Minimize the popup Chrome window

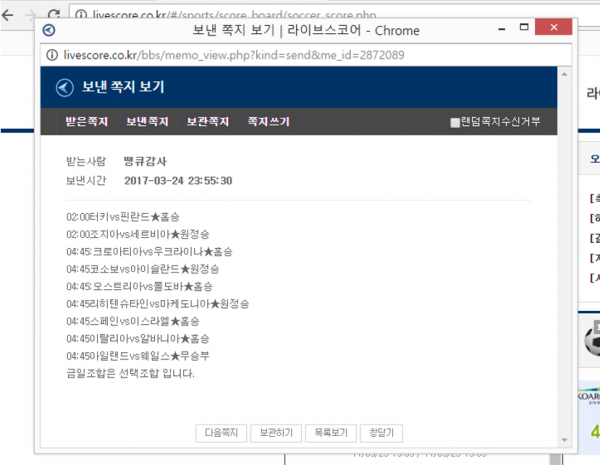(x=502, y=29)
